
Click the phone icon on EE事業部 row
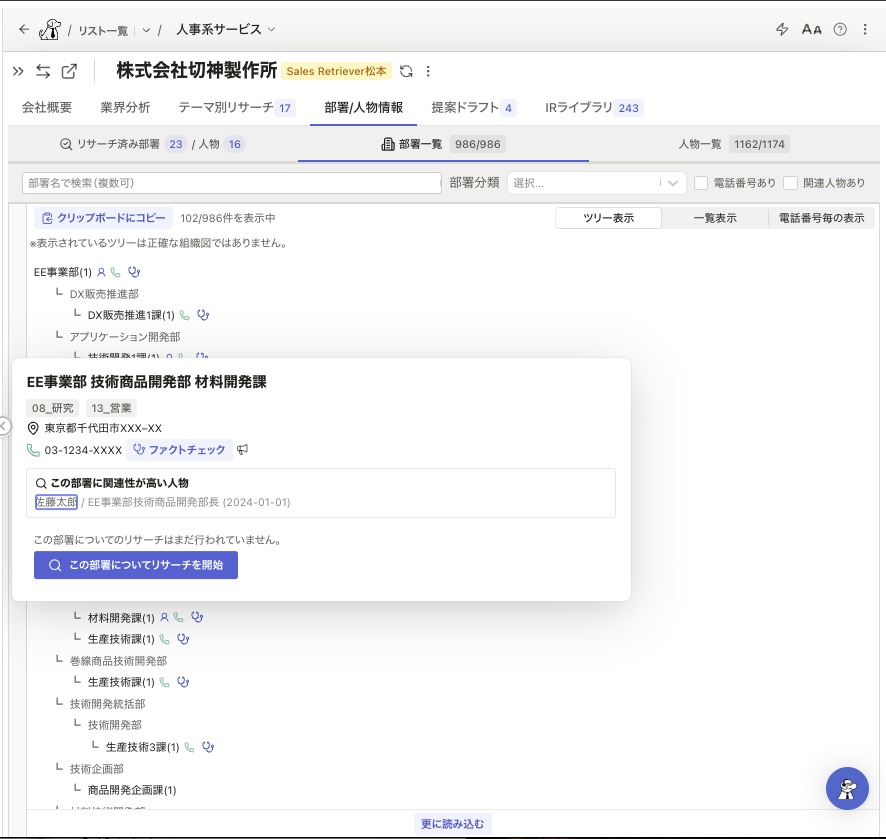[x=115, y=272]
